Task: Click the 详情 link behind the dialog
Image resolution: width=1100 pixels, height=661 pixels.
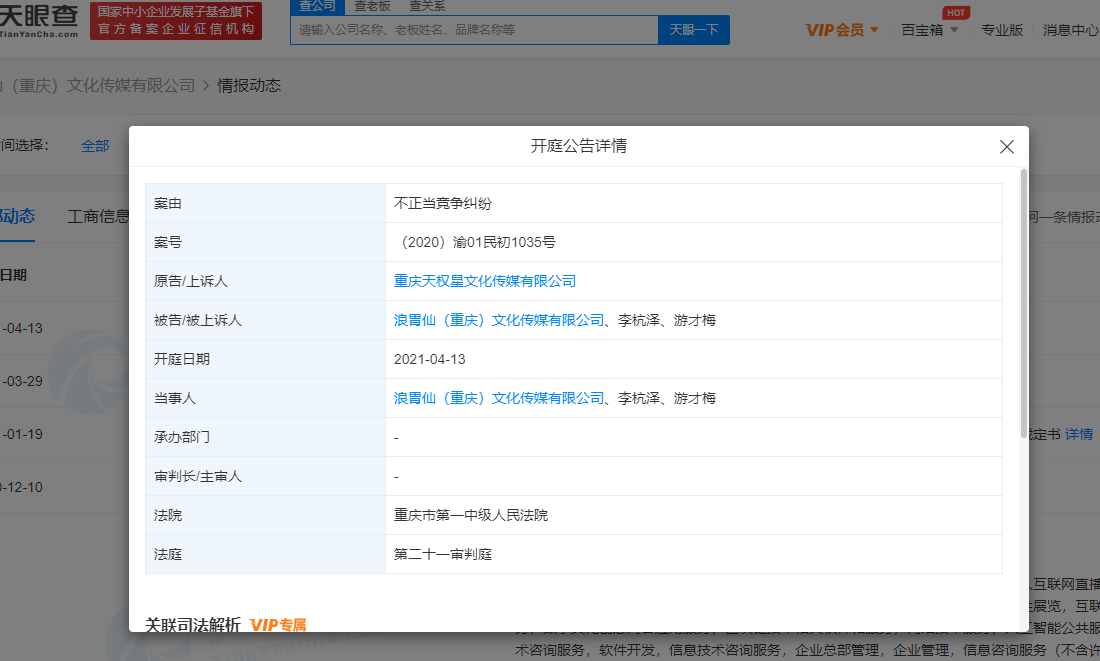Action: (x=1079, y=434)
